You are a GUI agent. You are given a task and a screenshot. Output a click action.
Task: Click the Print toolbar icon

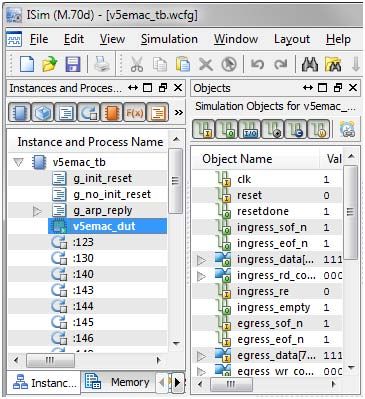[x=102, y=64]
